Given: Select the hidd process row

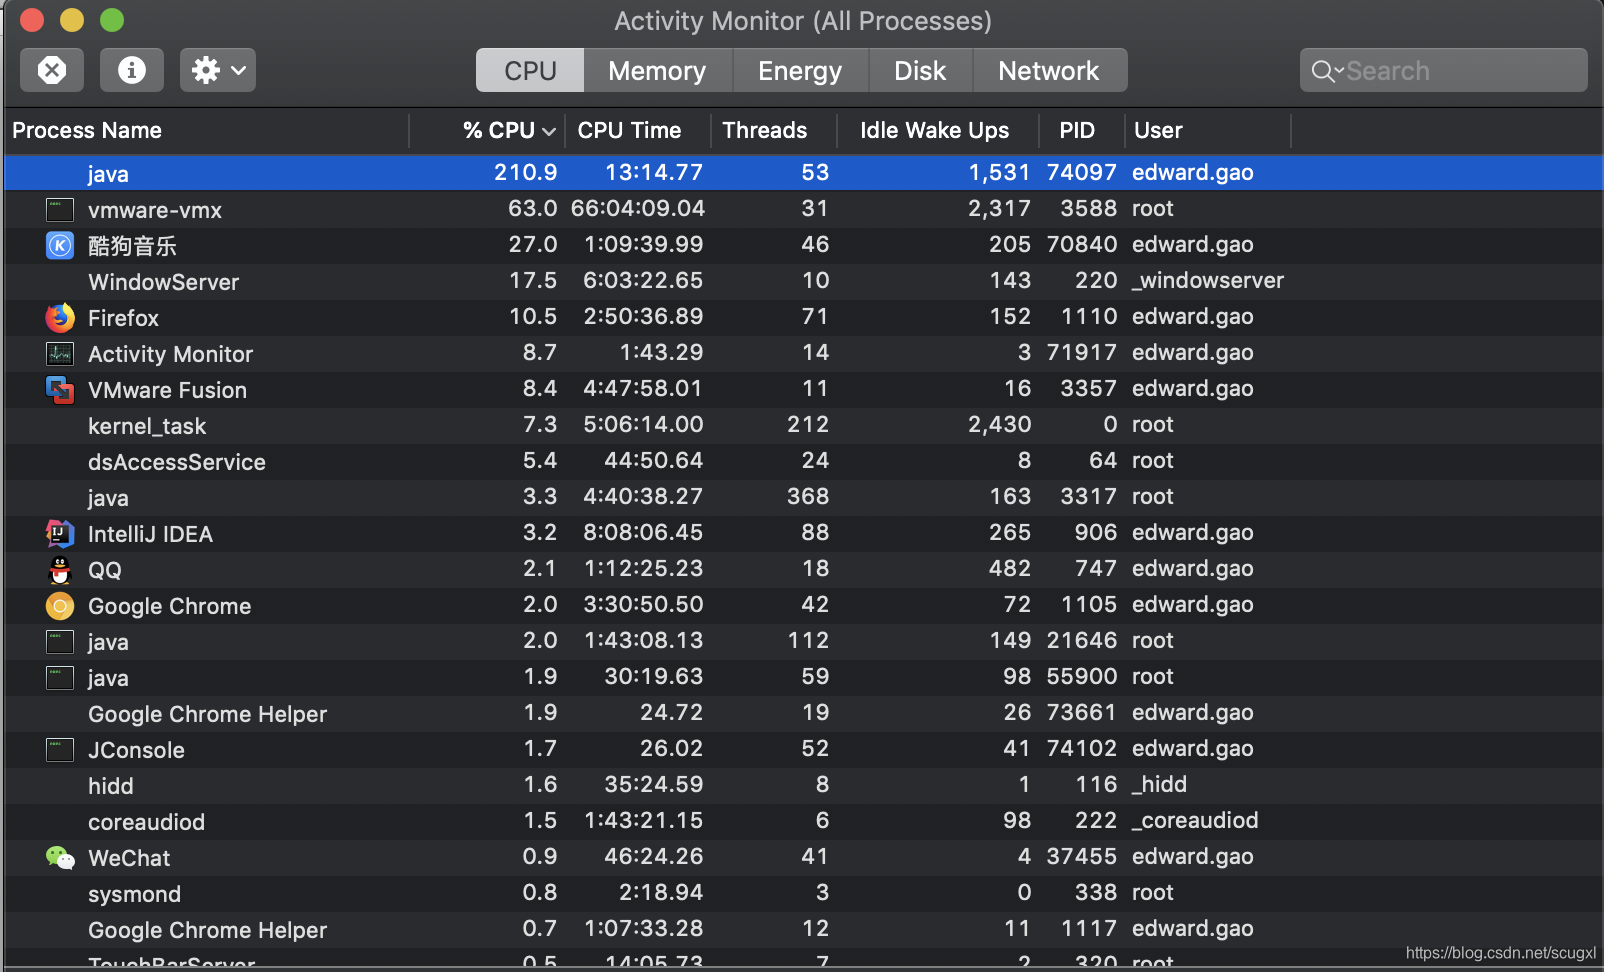Looking at the screenshot, I should point(803,785).
